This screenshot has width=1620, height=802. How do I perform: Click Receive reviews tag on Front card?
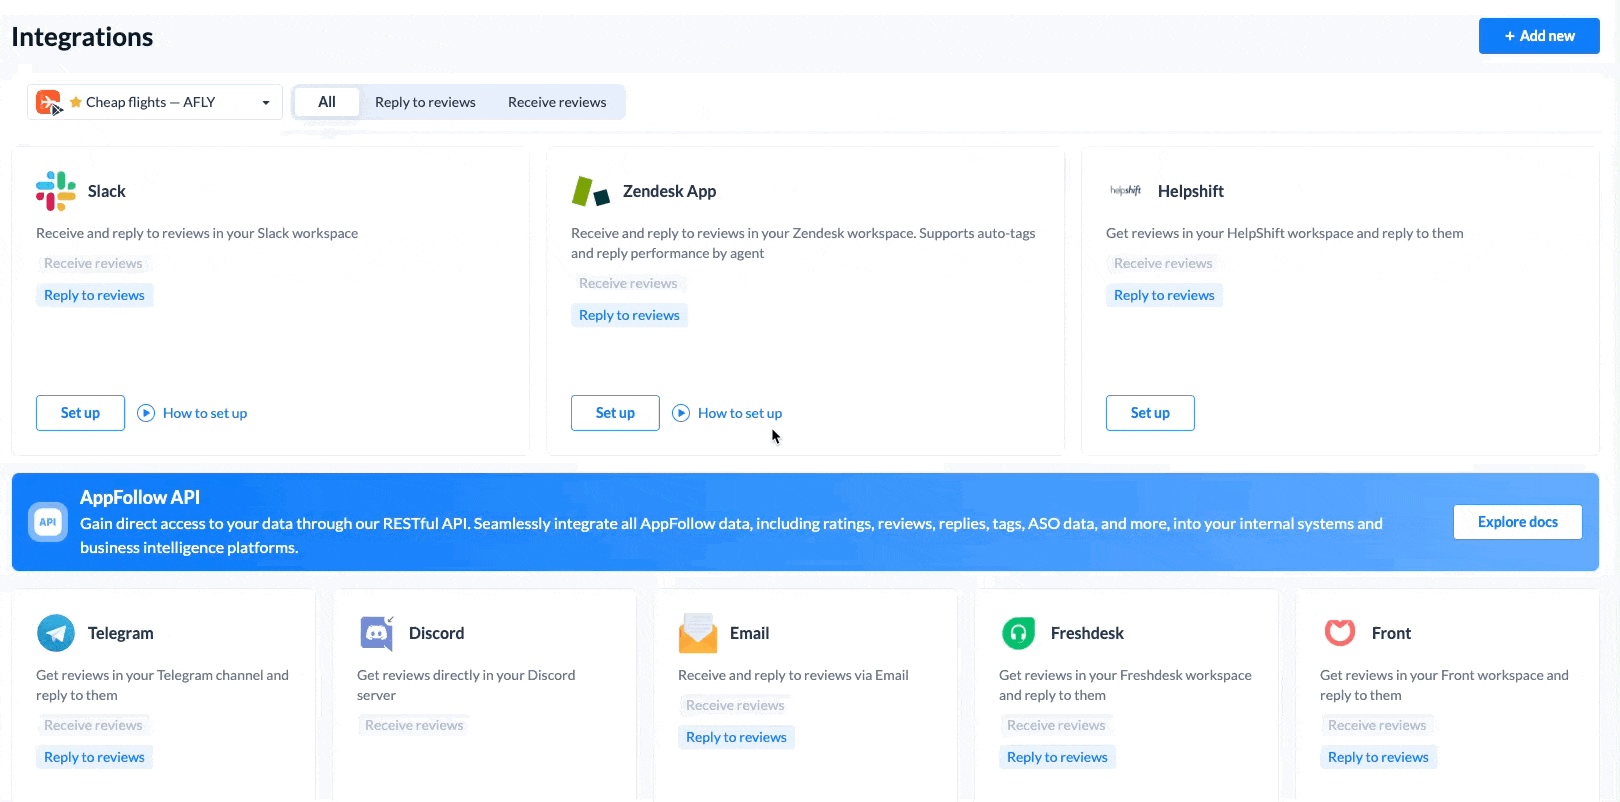point(1377,725)
